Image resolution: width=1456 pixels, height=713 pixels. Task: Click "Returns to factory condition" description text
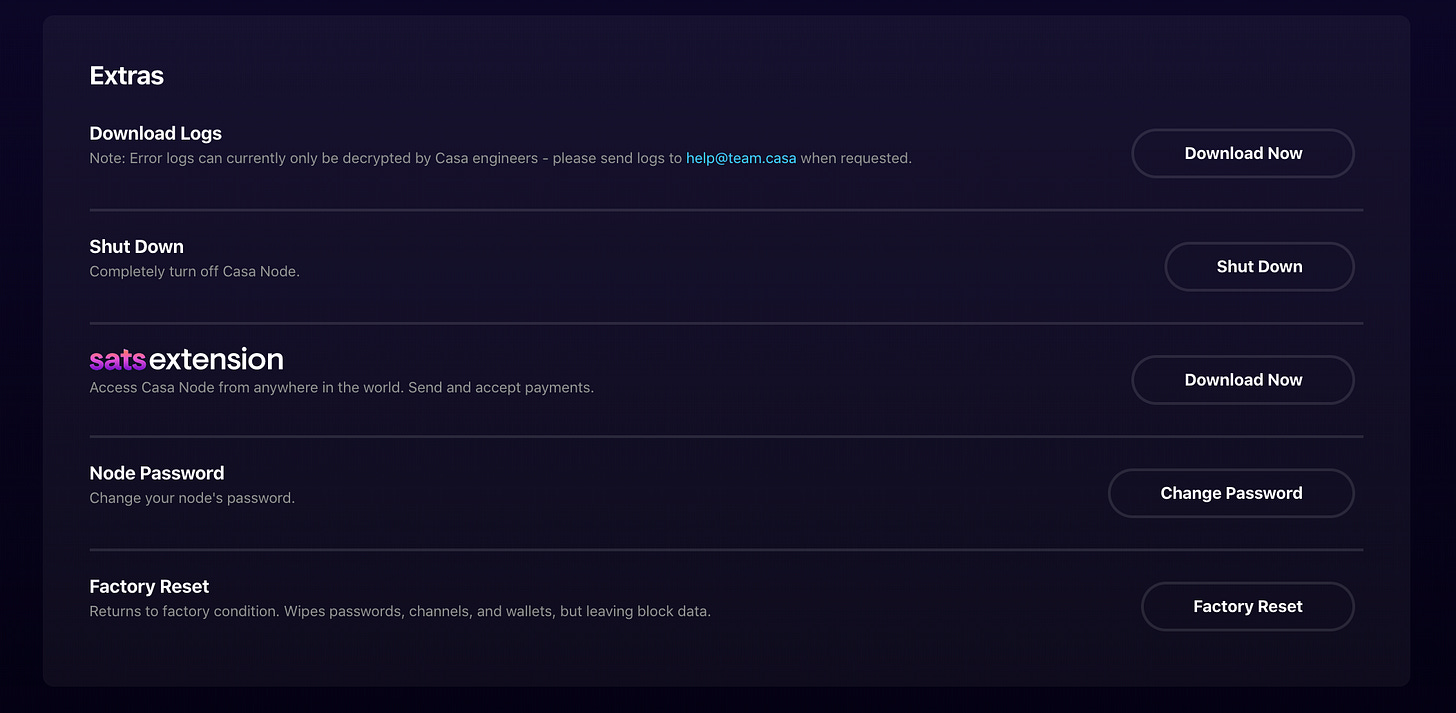(x=183, y=611)
